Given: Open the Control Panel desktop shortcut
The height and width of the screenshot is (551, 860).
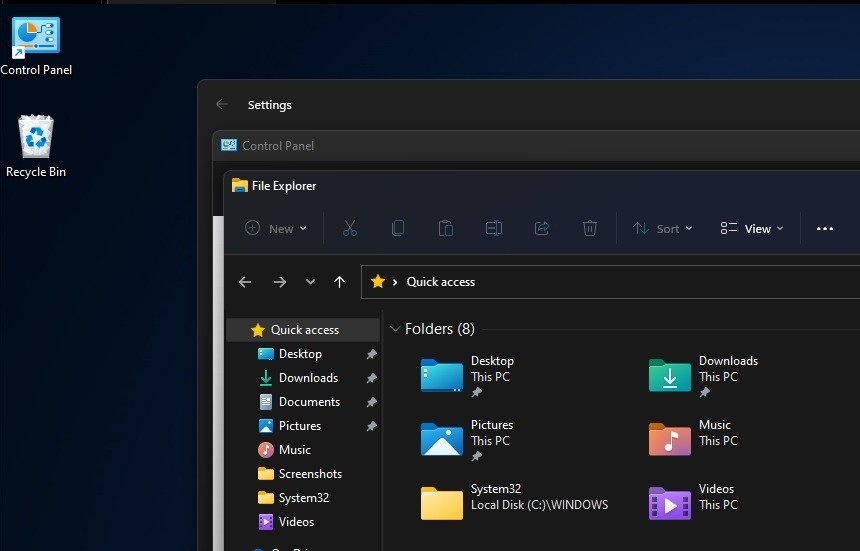Looking at the screenshot, I should point(36,46).
